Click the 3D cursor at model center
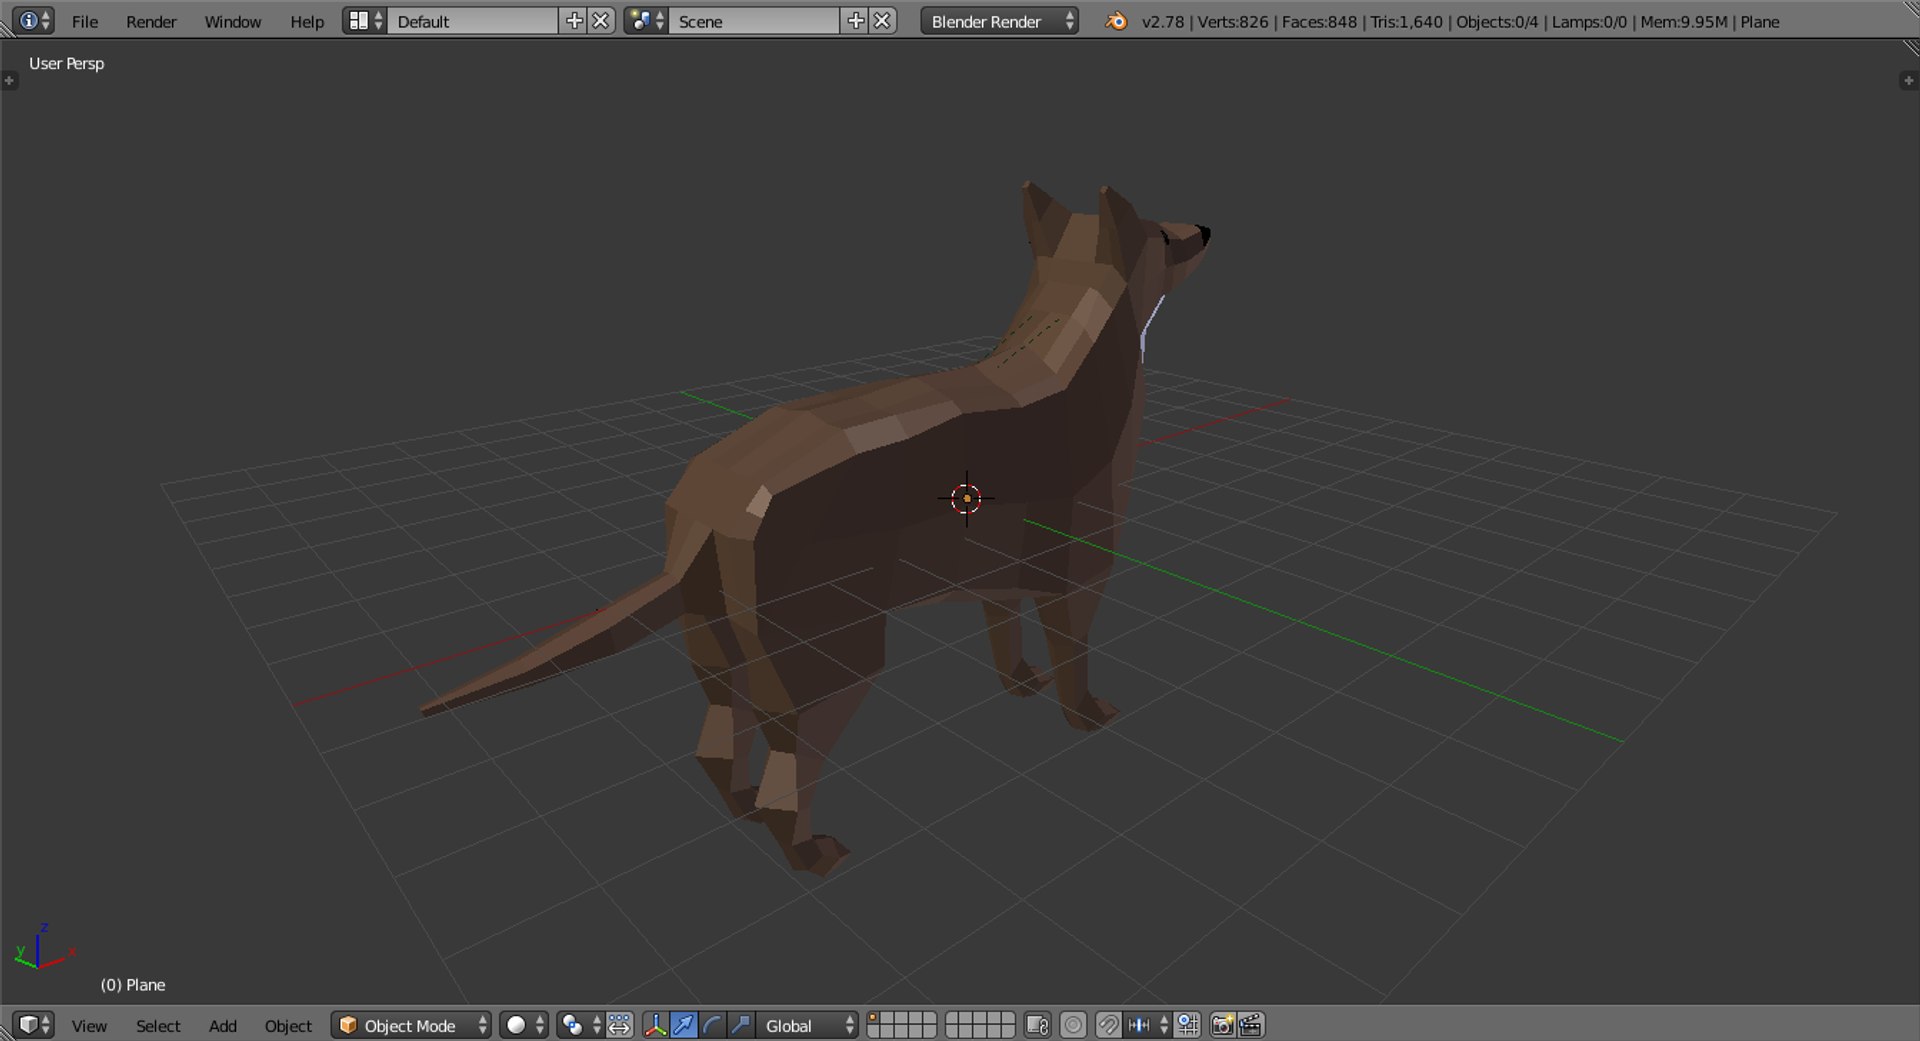 [966, 498]
